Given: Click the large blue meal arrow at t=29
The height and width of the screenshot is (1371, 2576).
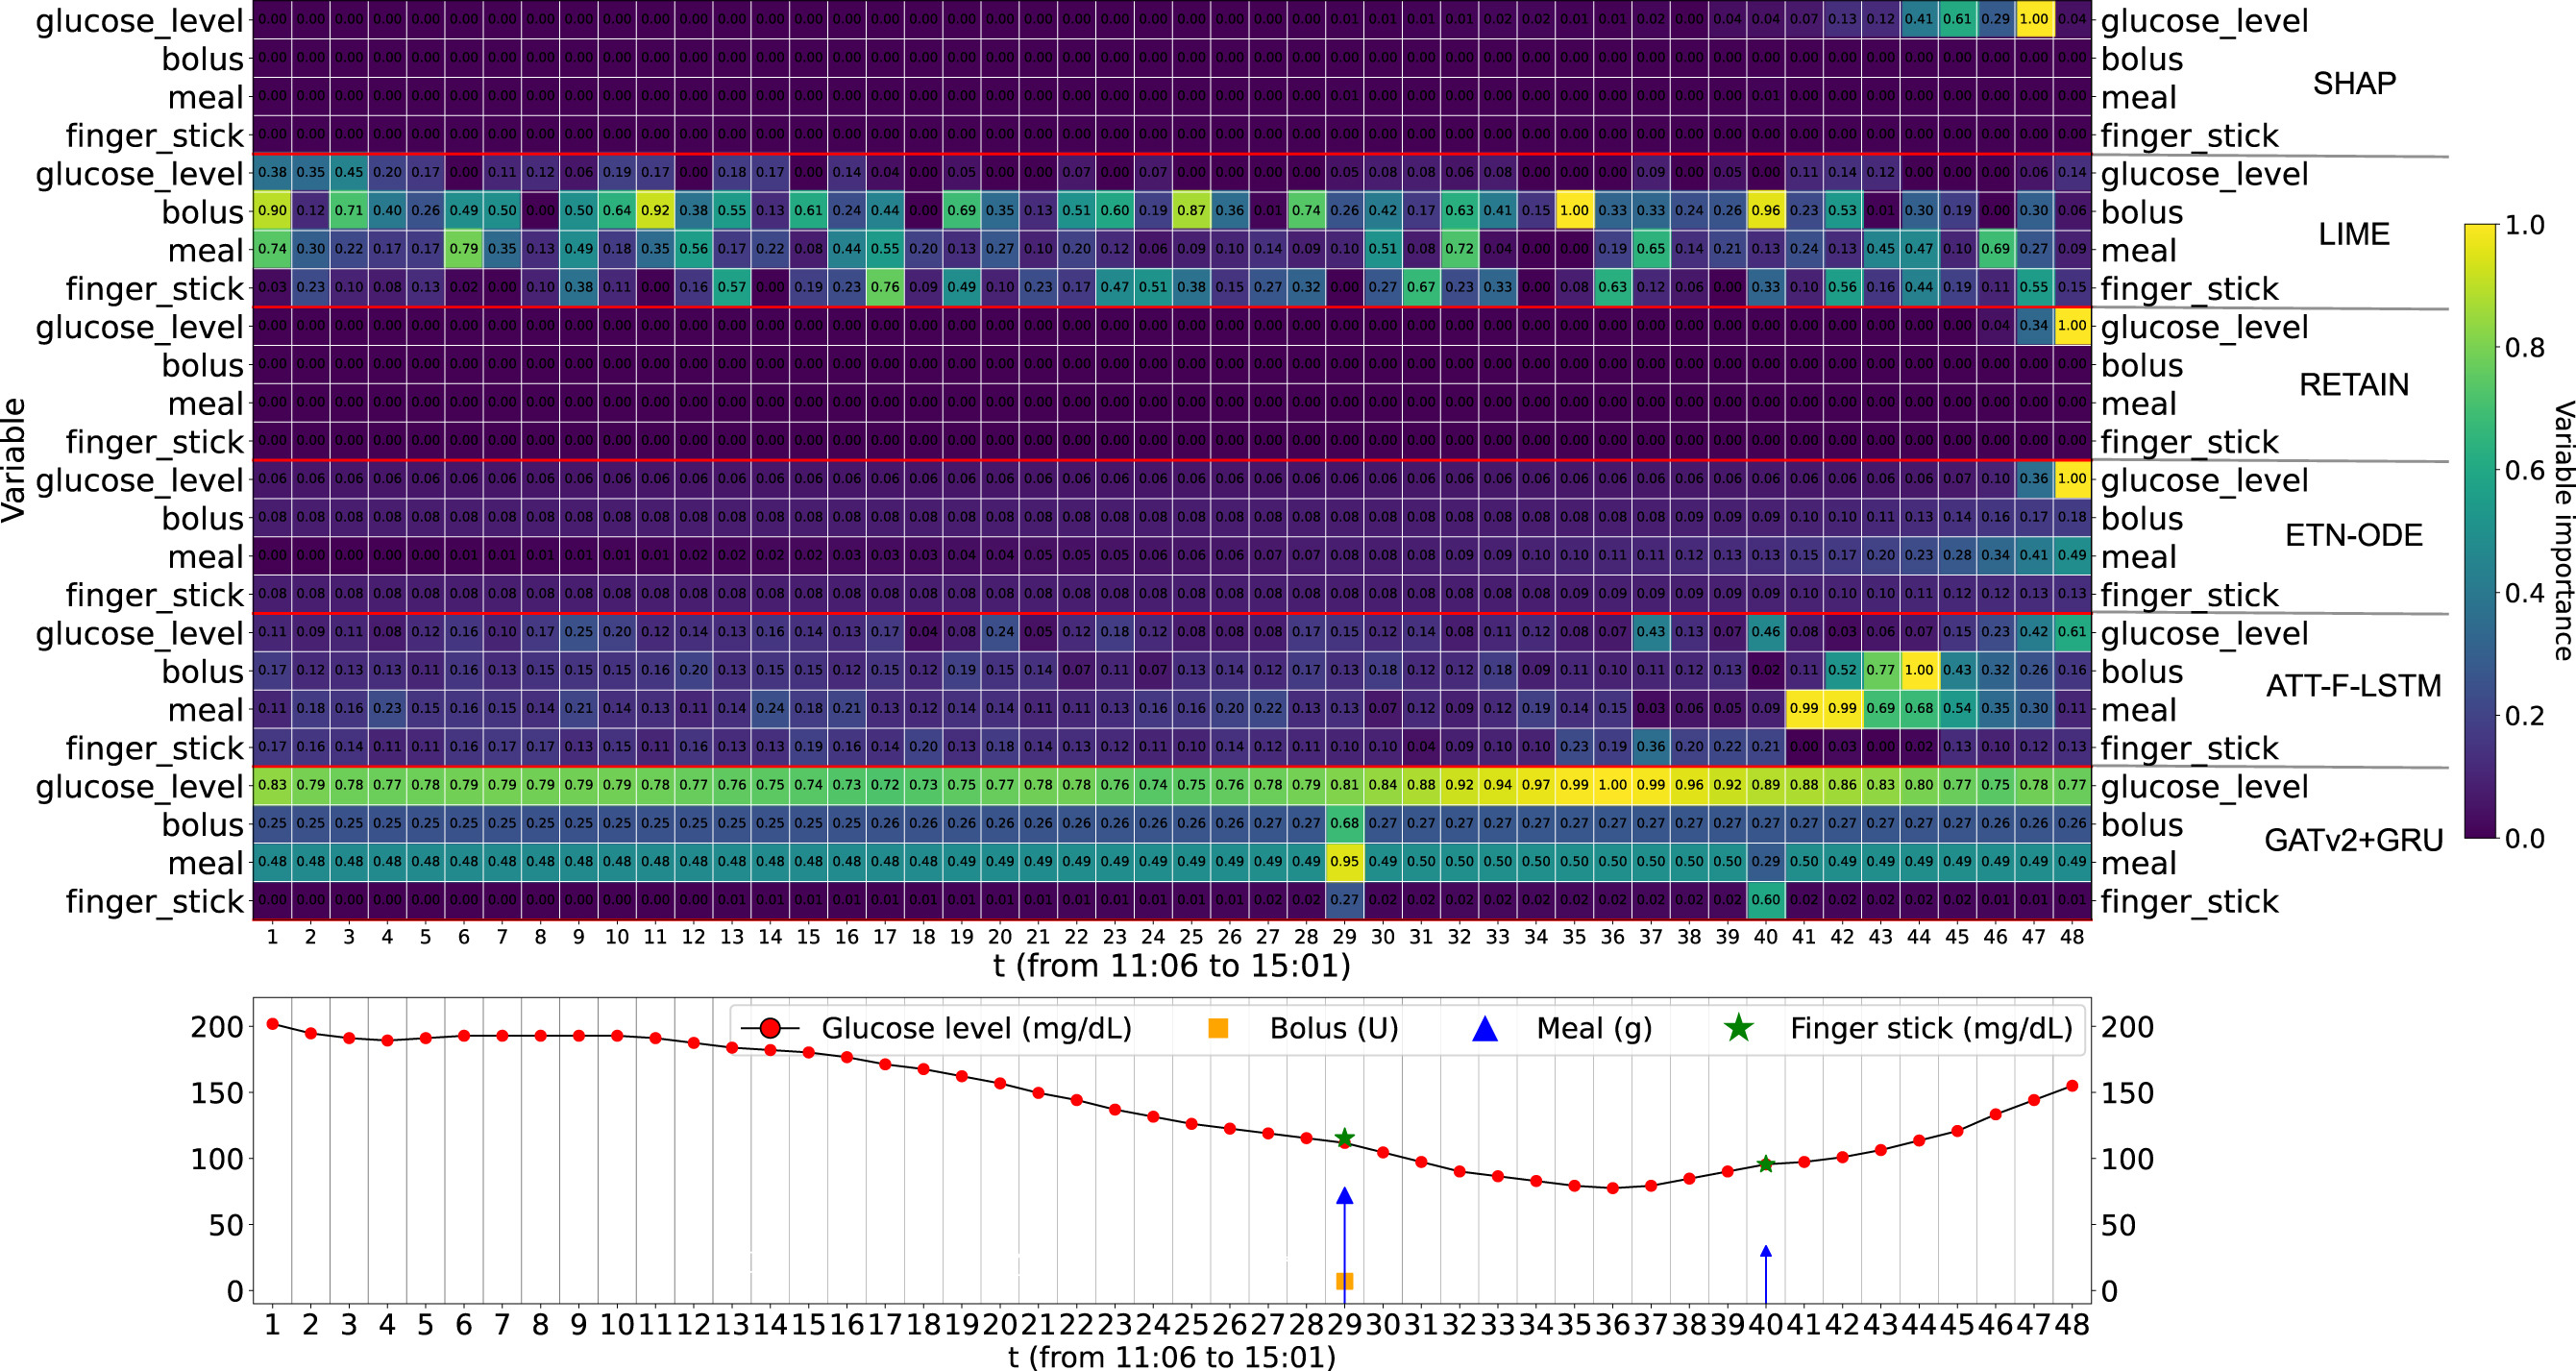Looking at the screenshot, I should point(1344,1197).
